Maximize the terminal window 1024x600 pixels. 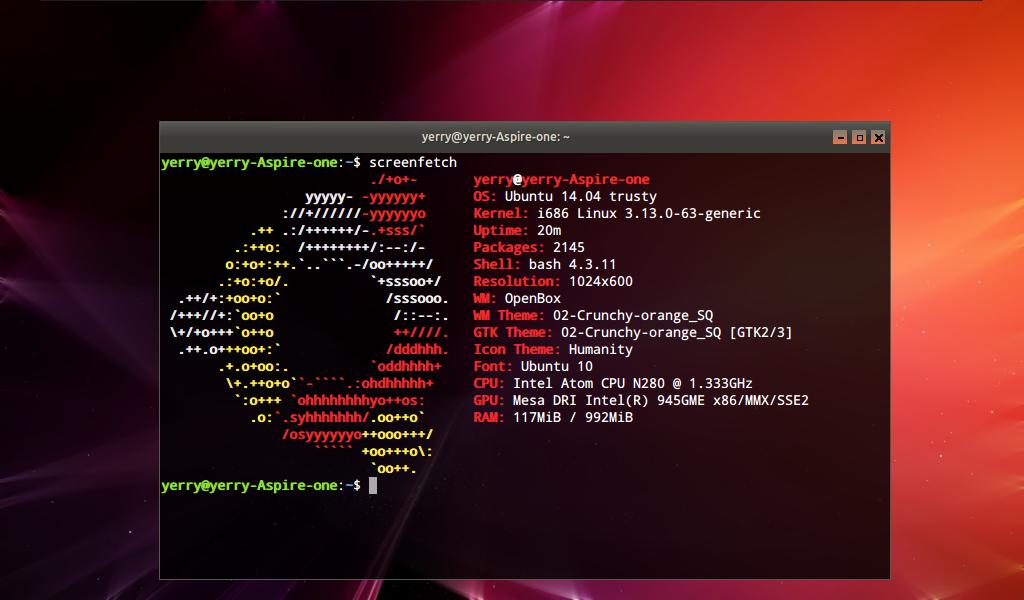coord(859,137)
